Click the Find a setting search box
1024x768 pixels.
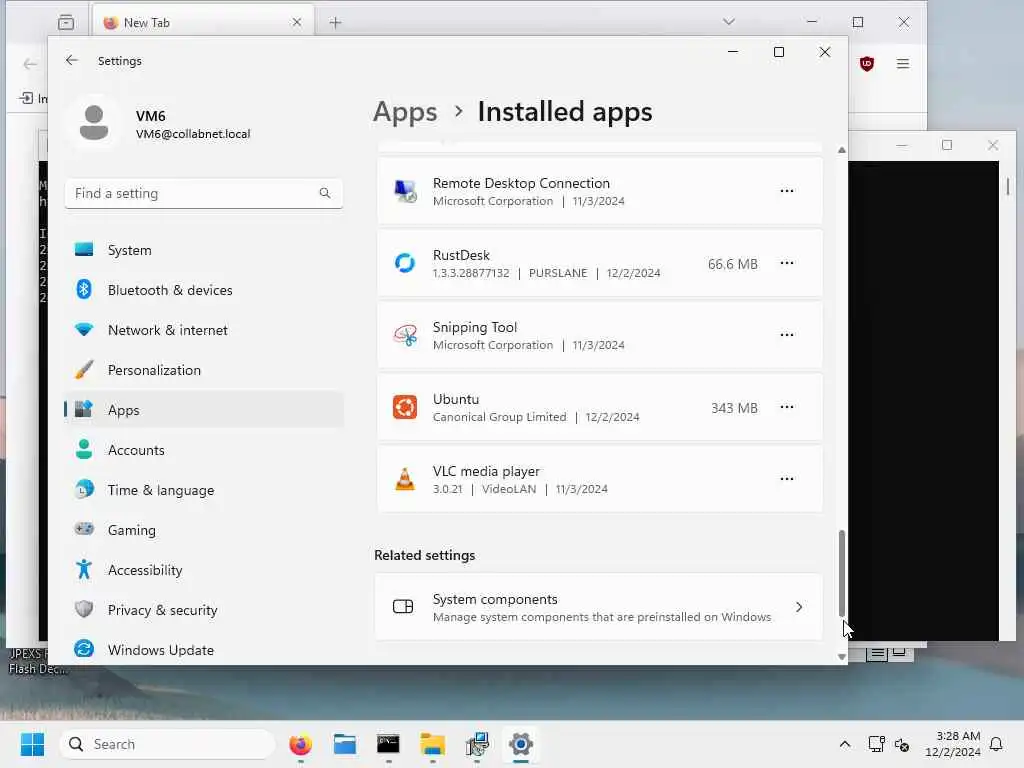click(x=204, y=193)
